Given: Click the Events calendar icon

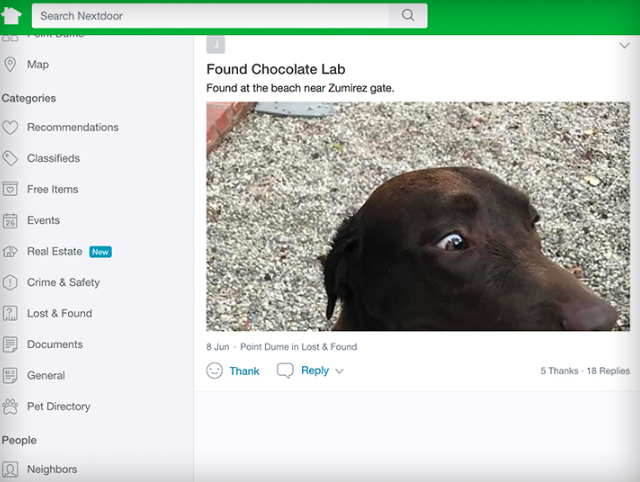Looking at the screenshot, I should coord(10,221).
